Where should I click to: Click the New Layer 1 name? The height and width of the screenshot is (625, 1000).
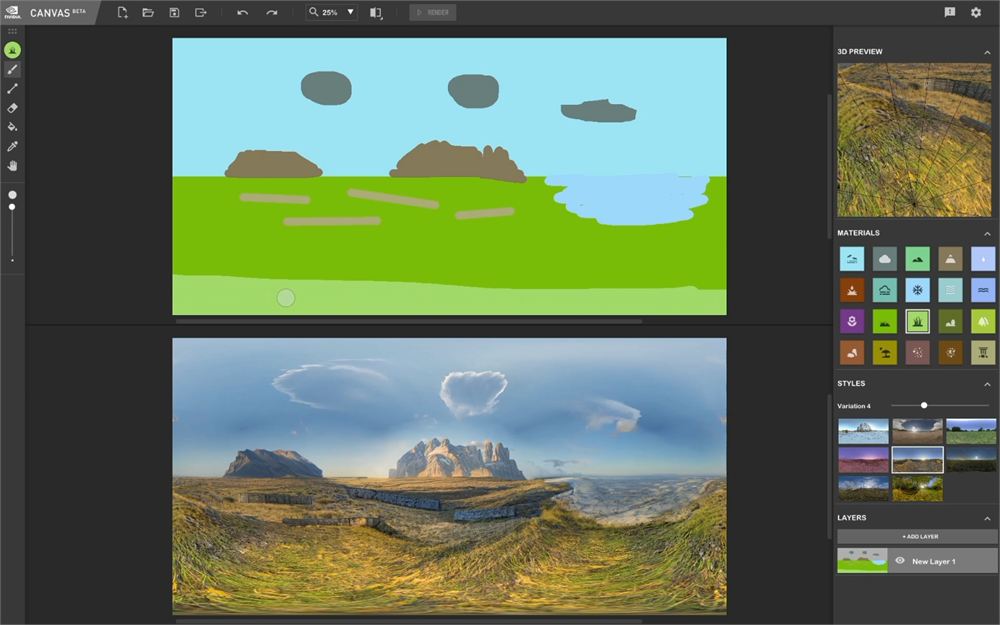[x=934, y=561]
